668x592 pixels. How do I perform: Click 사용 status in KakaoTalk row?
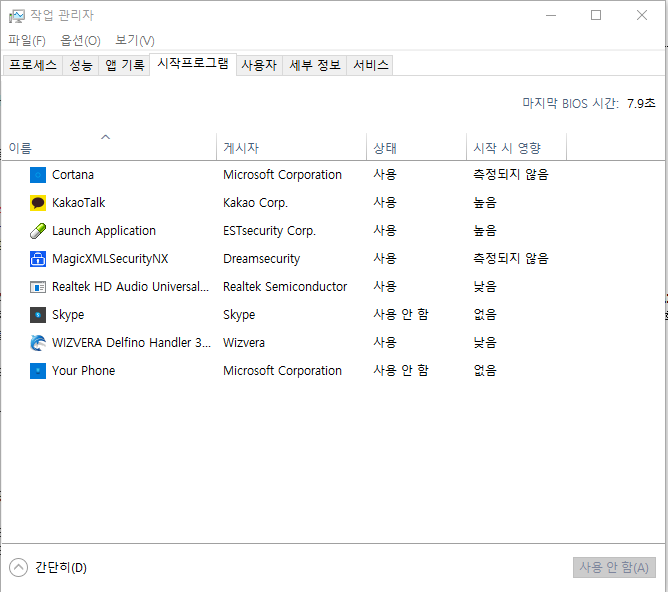(x=385, y=203)
